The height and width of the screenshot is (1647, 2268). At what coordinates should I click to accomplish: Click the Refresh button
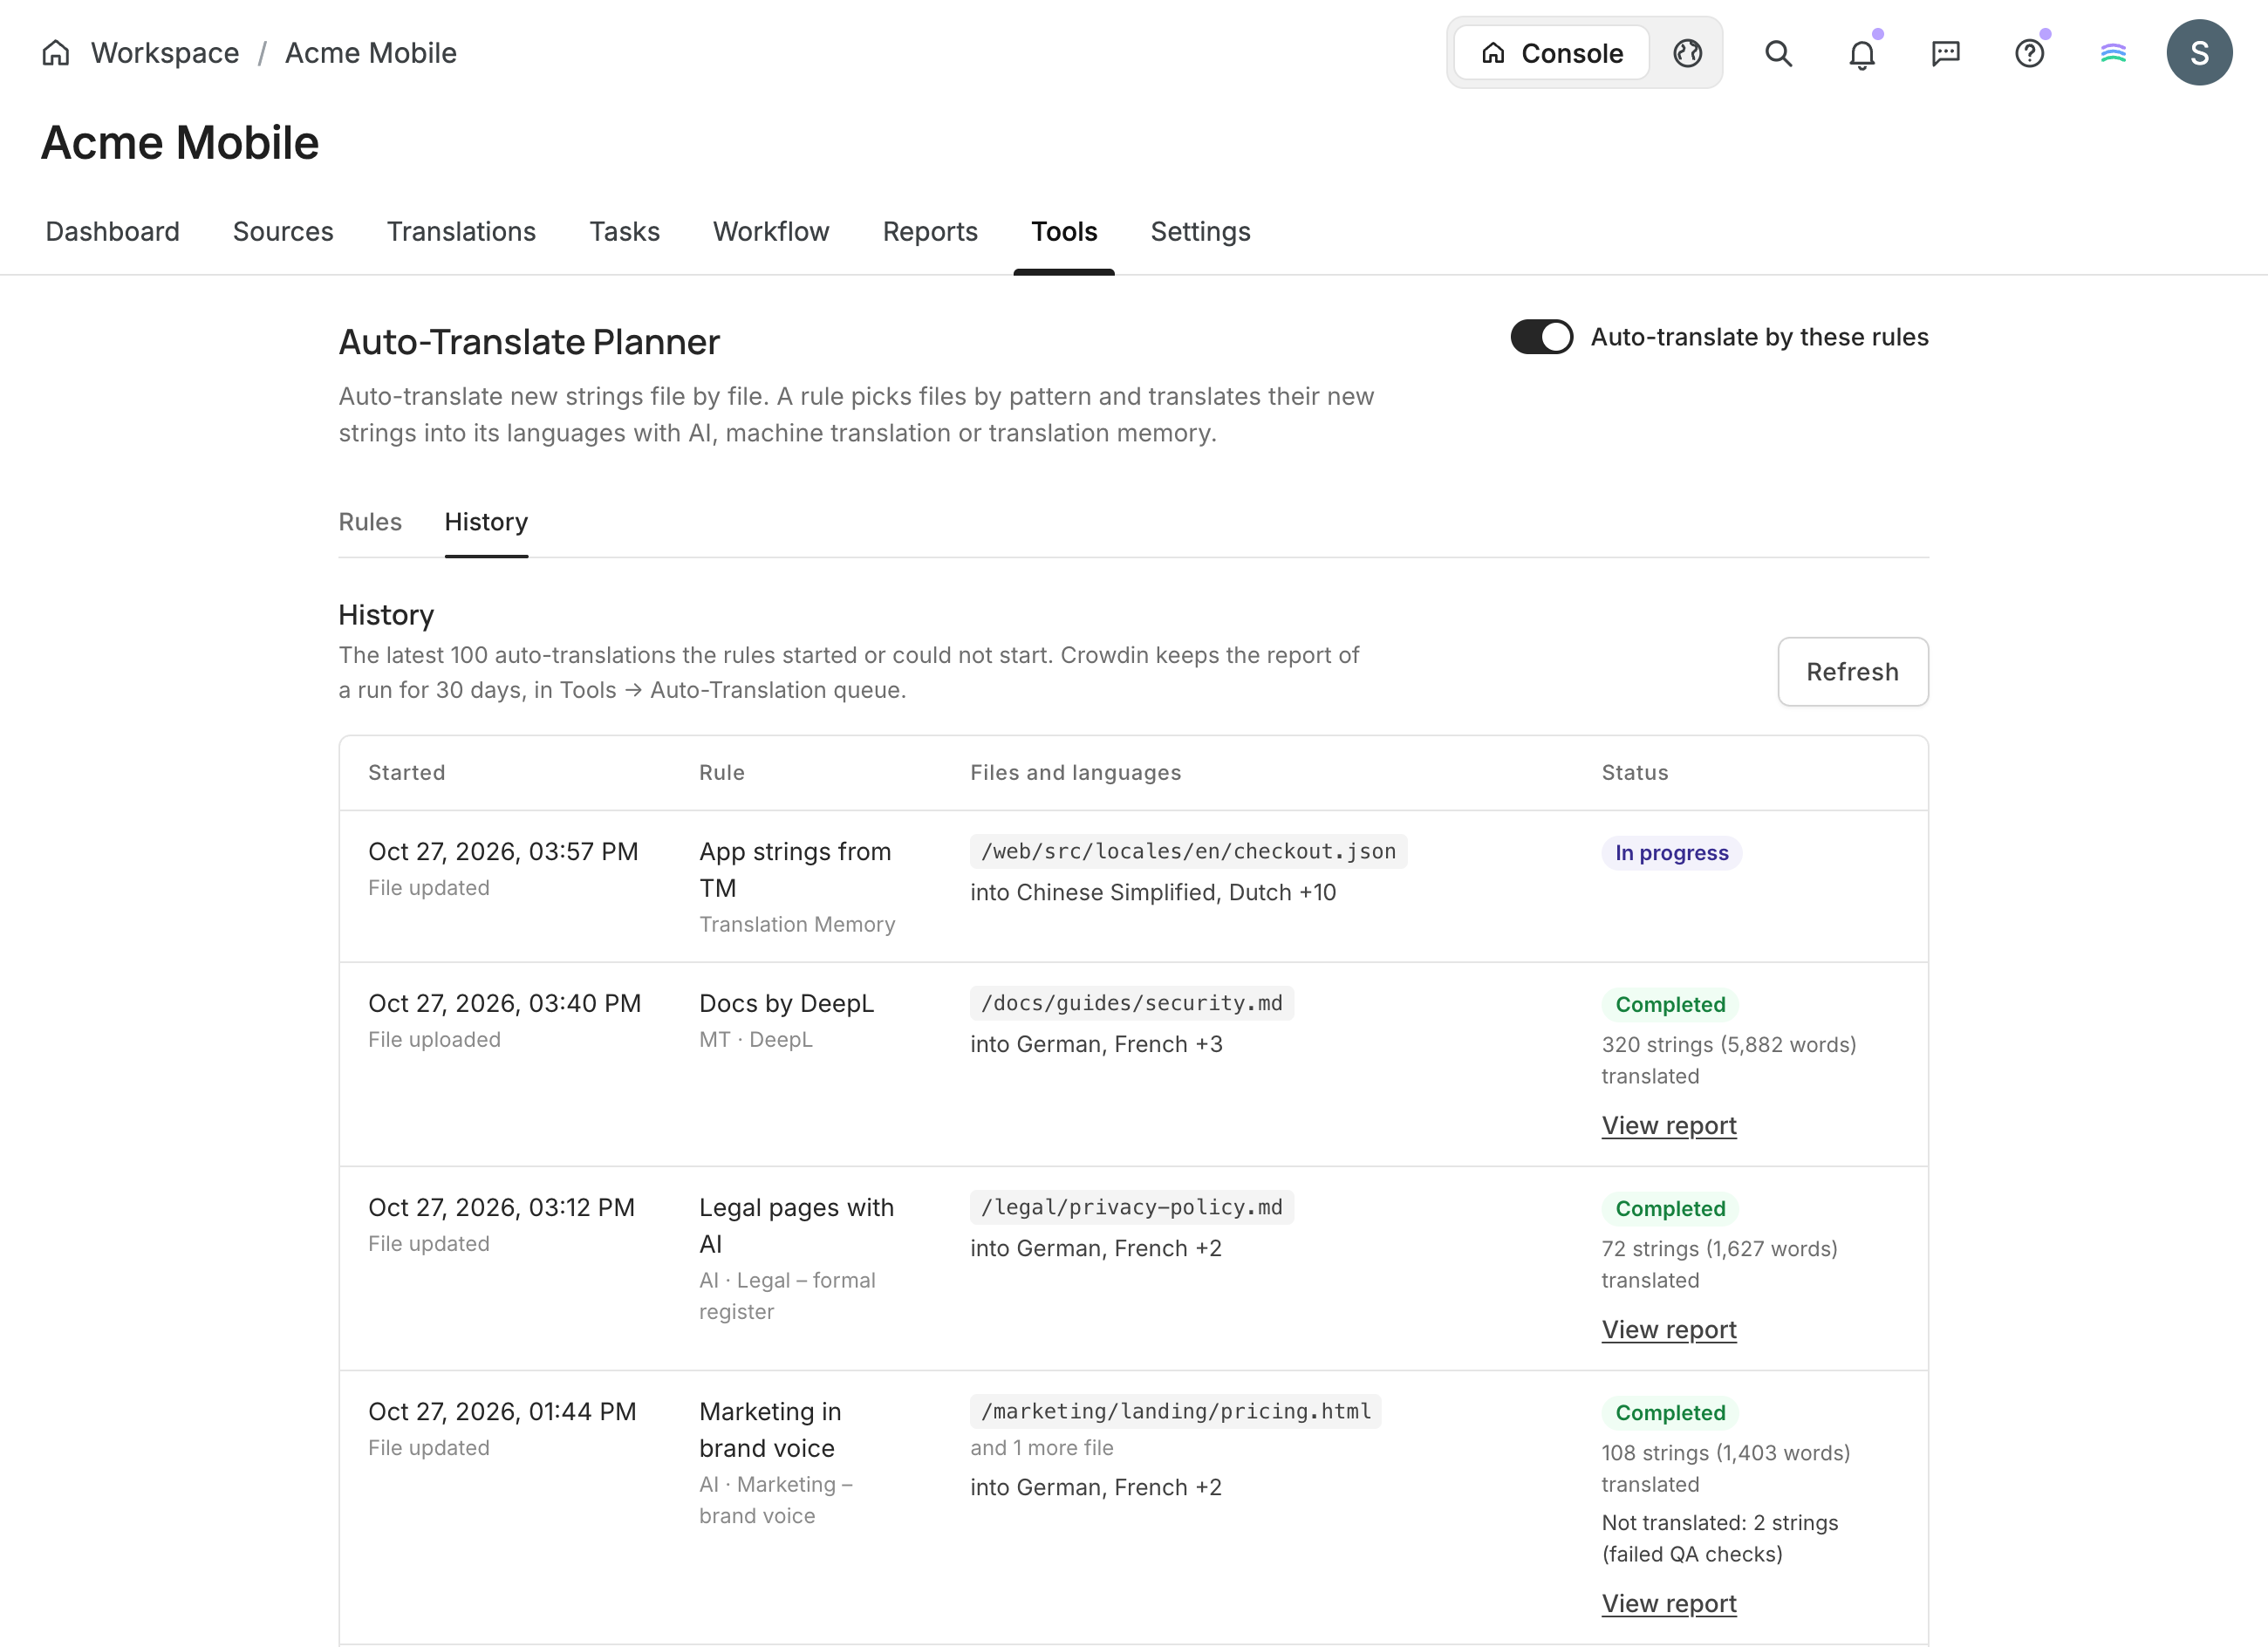[x=1852, y=672]
